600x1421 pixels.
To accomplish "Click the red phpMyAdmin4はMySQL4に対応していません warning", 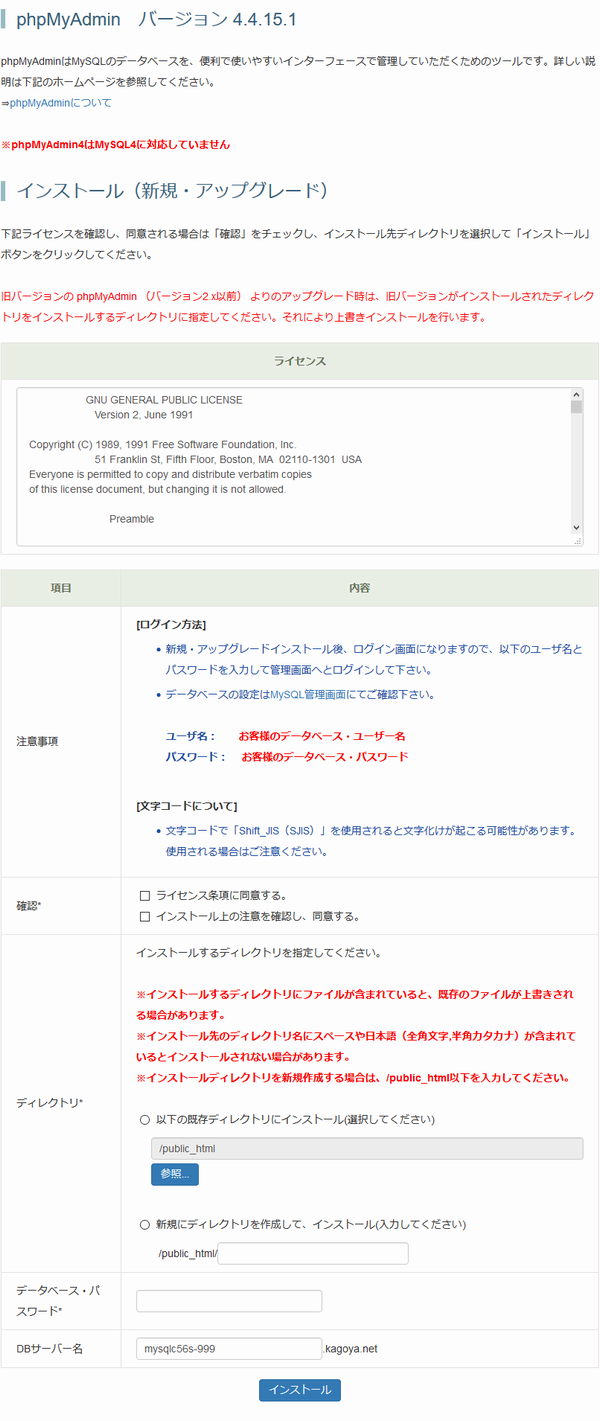I will click(x=116, y=145).
